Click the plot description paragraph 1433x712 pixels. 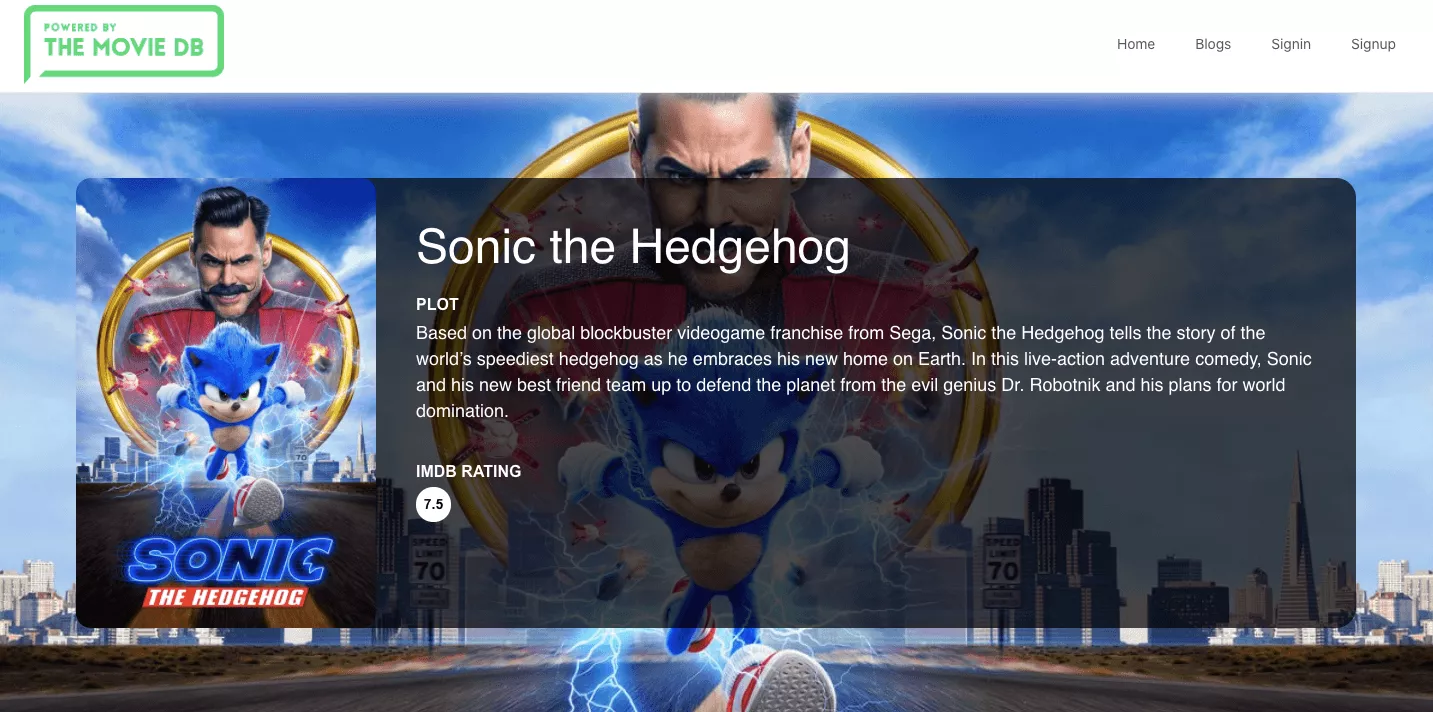point(866,372)
